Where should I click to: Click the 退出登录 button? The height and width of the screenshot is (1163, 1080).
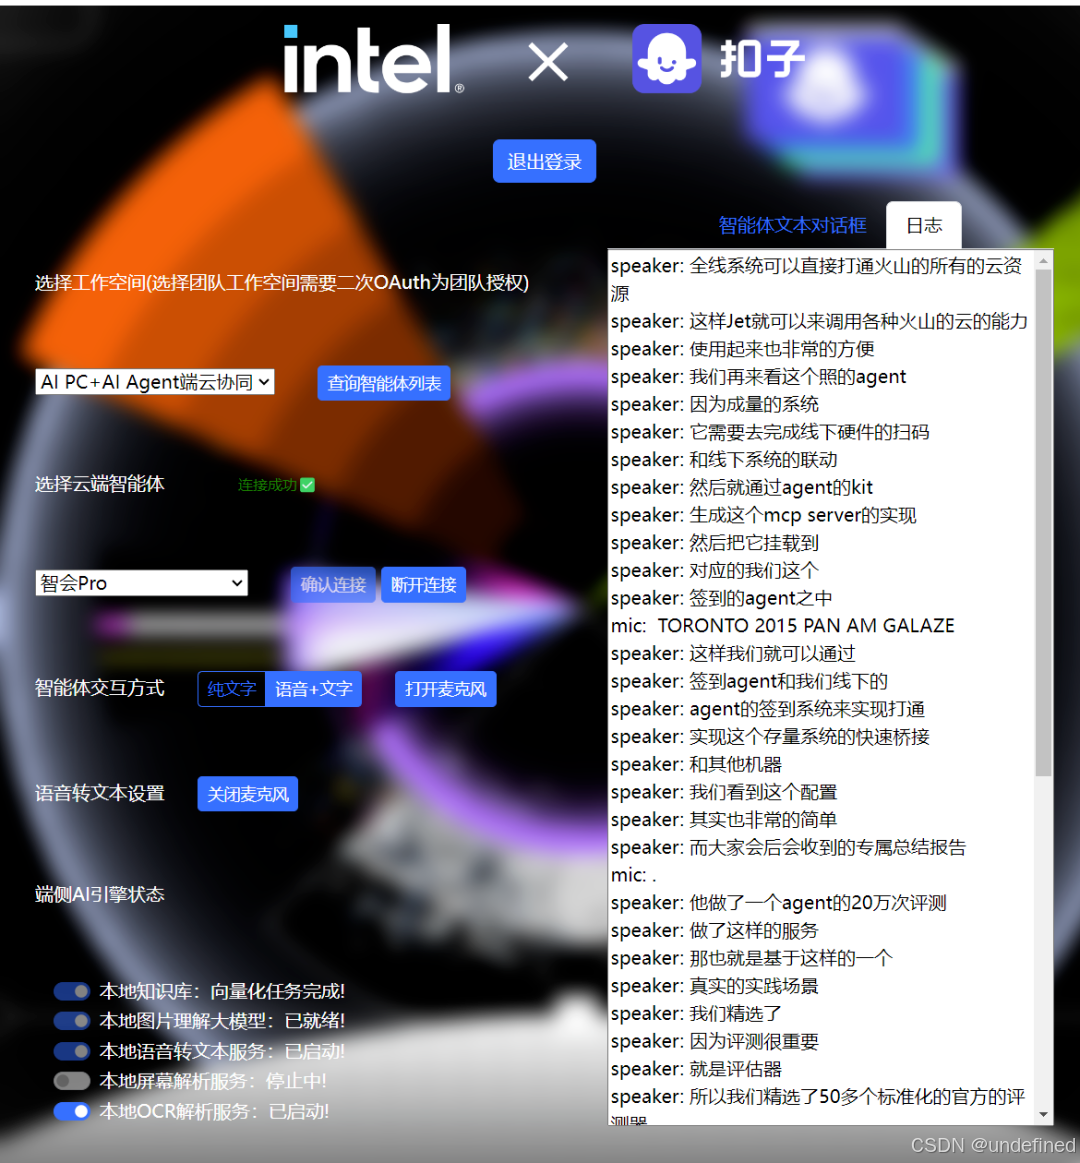[x=544, y=161]
